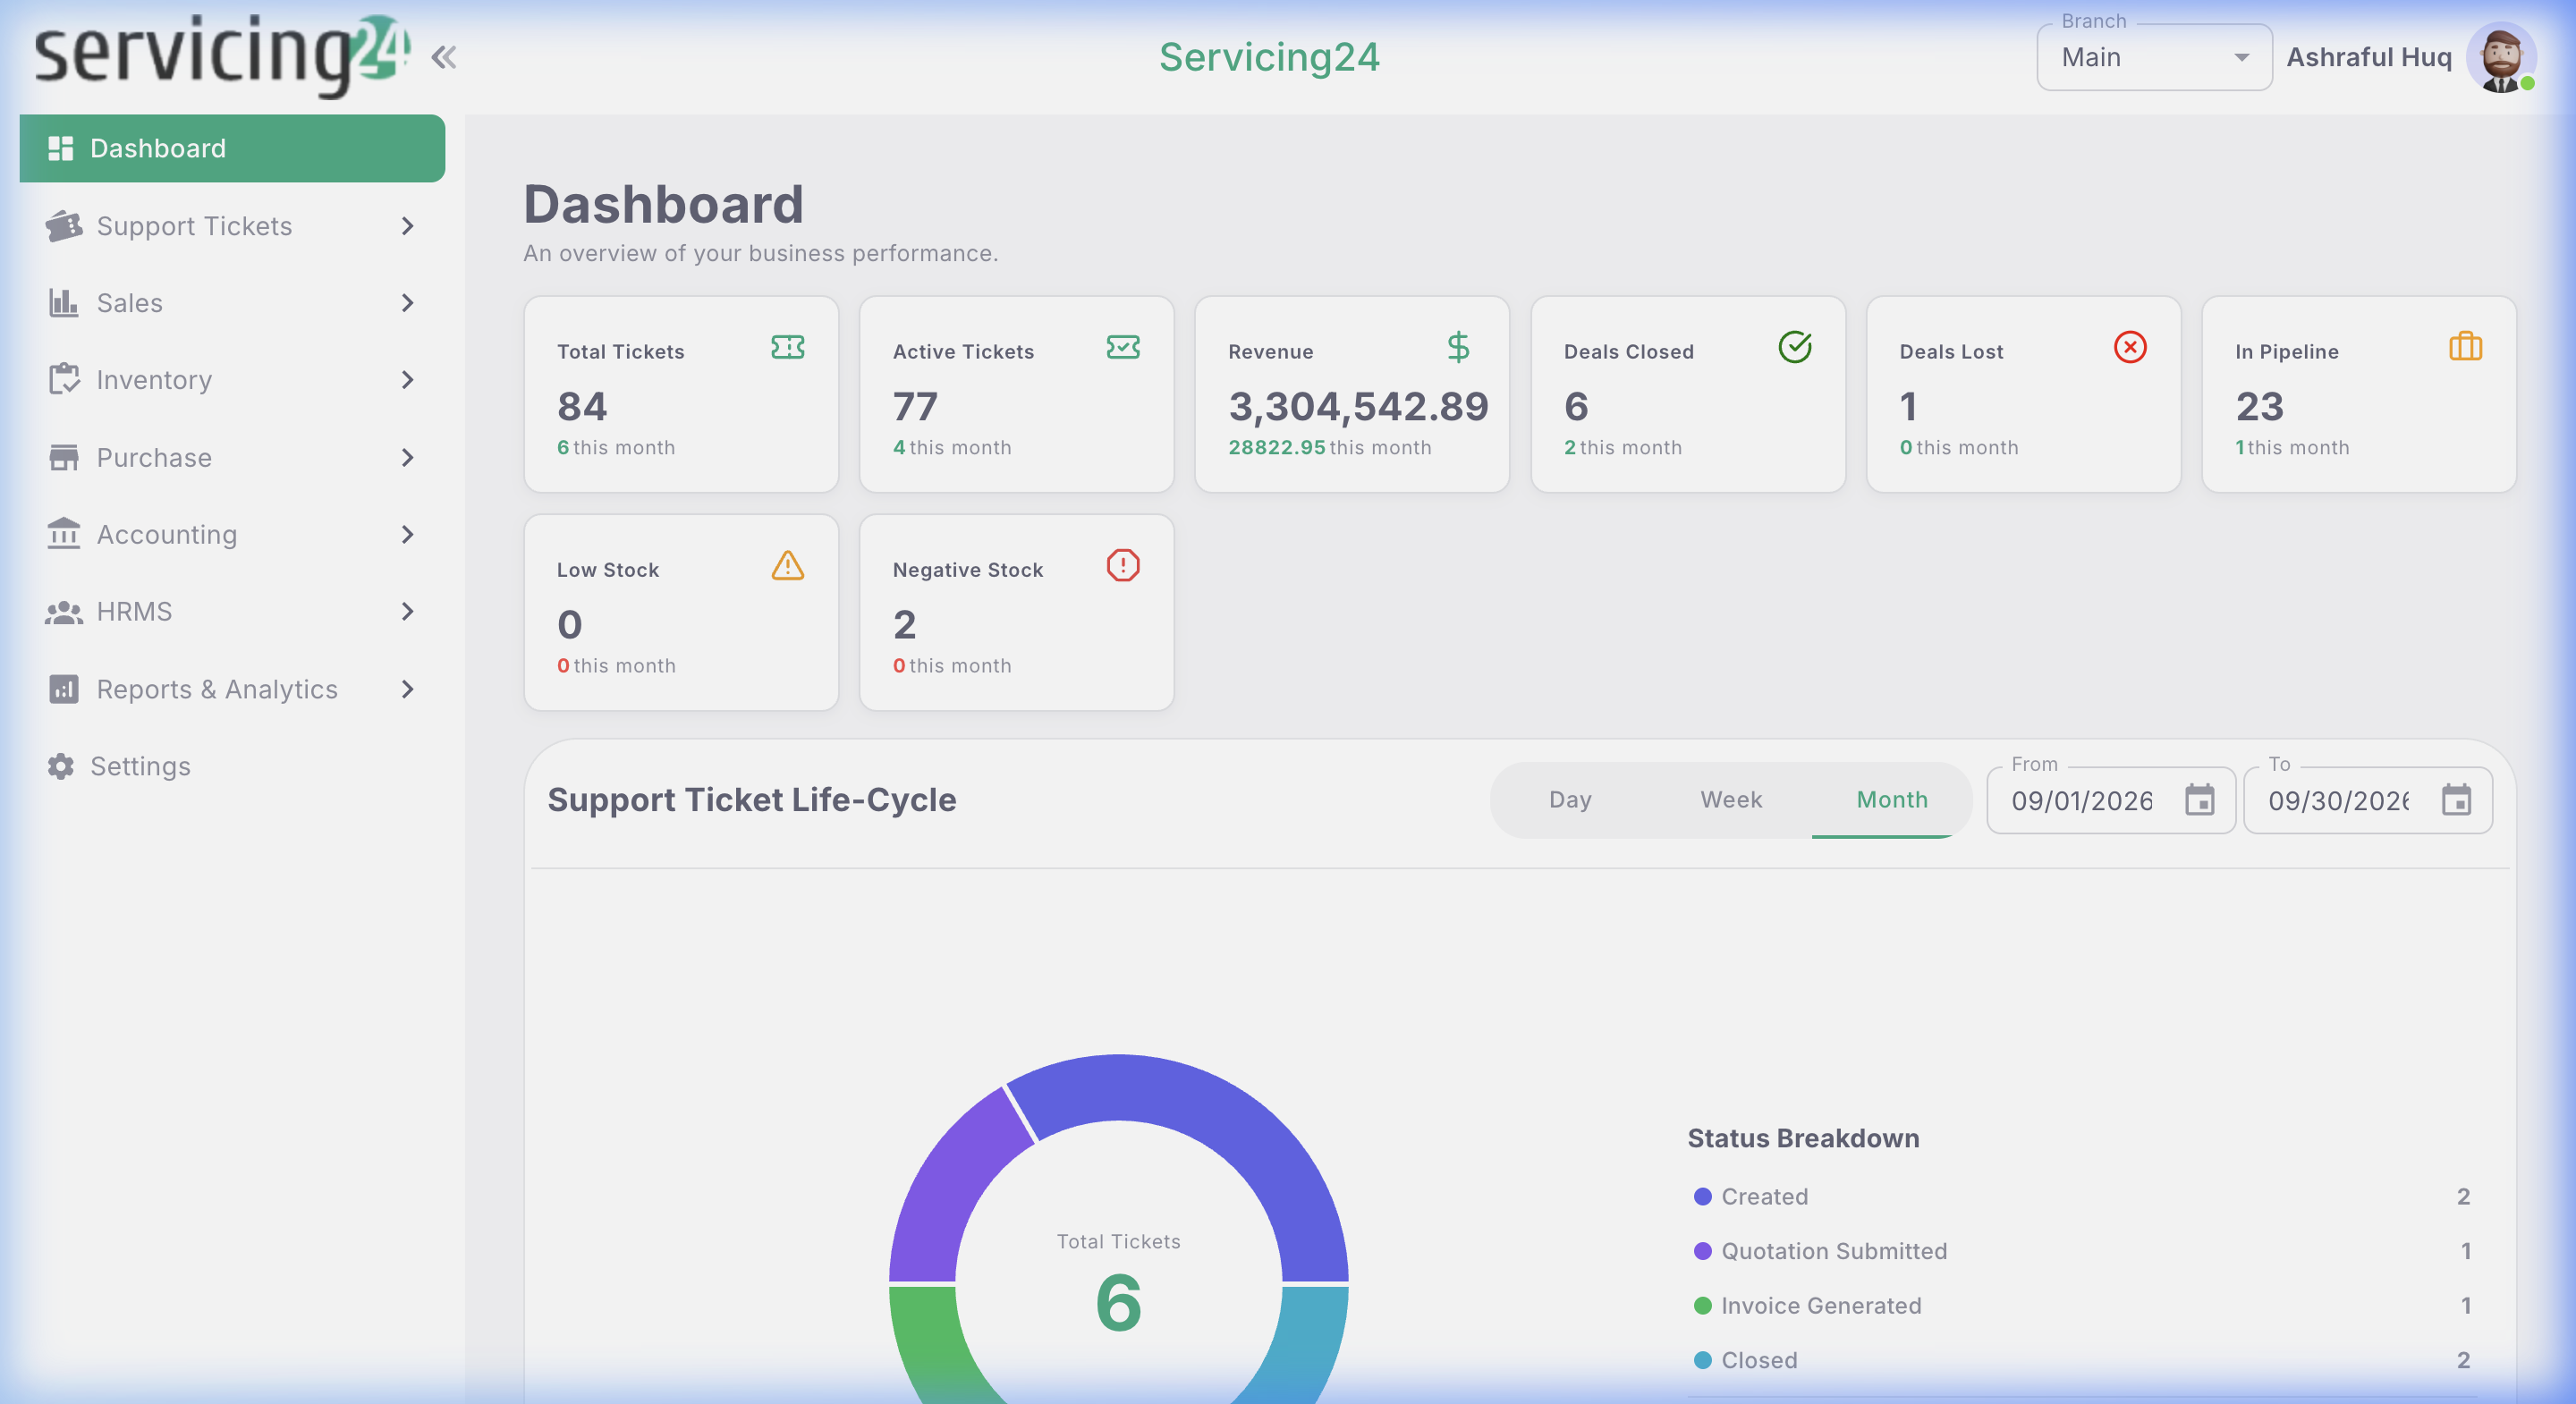Click the Negative Stock alert icon
This screenshot has height=1404, width=2576.
(1123, 566)
